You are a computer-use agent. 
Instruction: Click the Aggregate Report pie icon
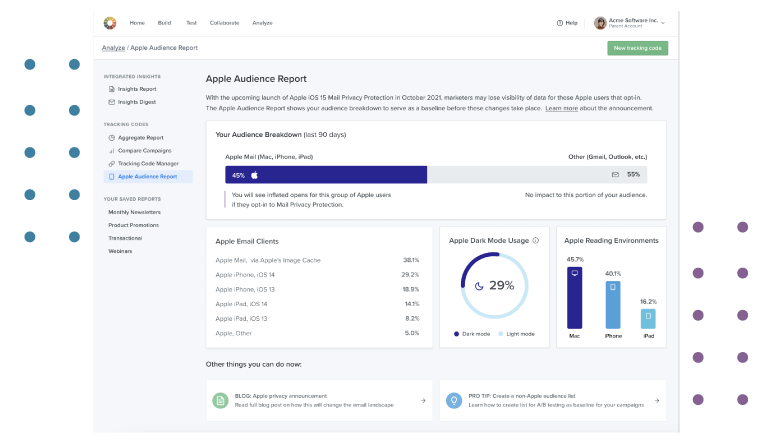112,138
